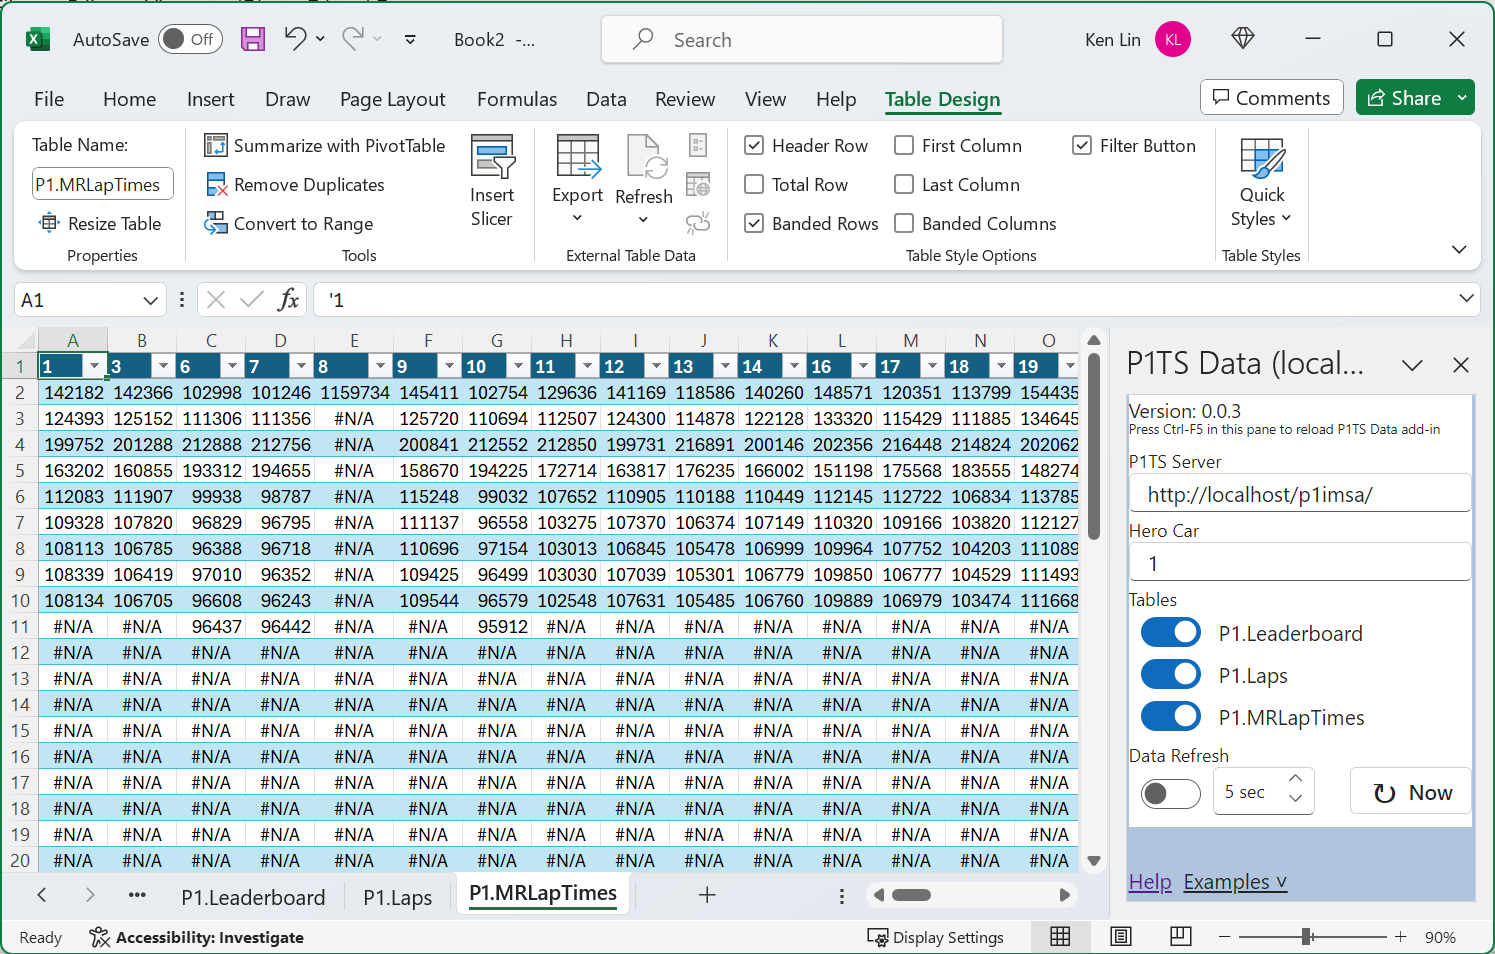Check the Banded Columns checkbox
This screenshot has height=954, width=1495.
[x=904, y=223]
